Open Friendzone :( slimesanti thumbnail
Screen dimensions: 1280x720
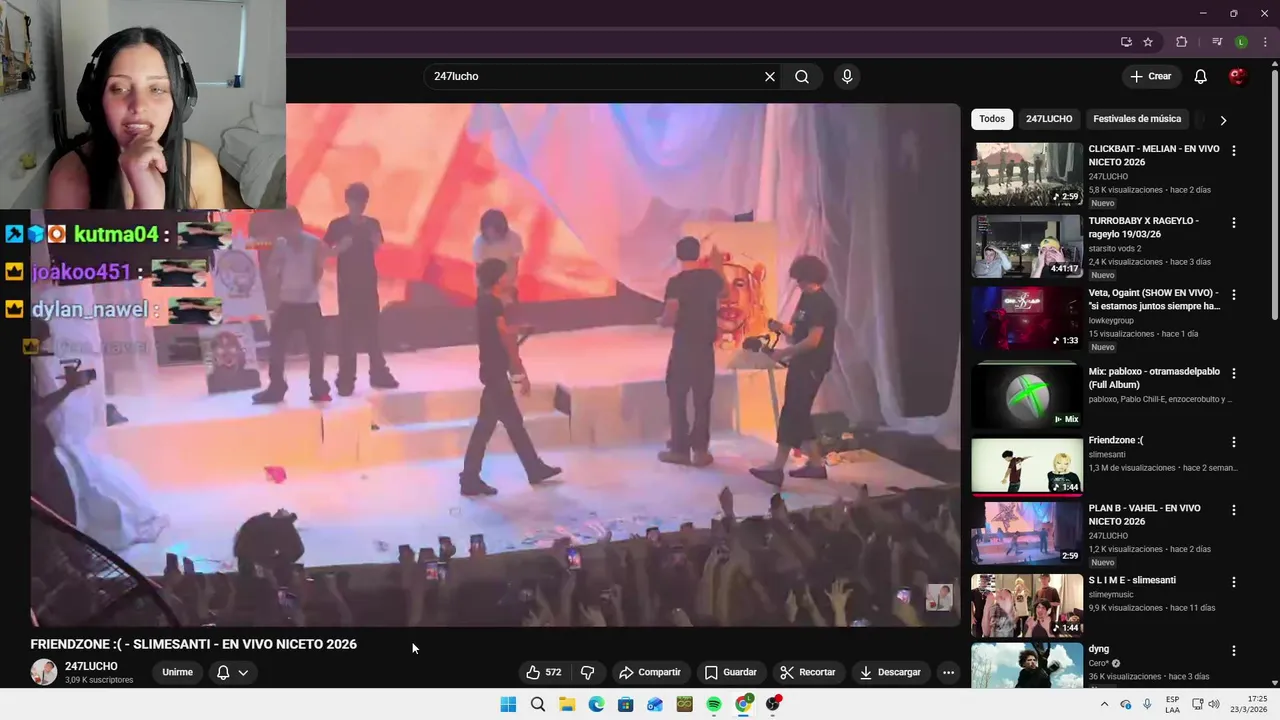pyautogui.click(x=1027, y=465)
